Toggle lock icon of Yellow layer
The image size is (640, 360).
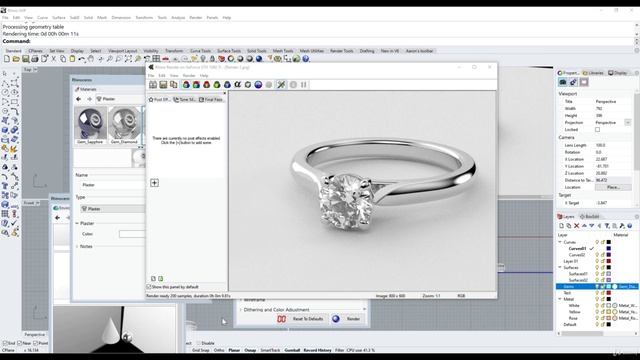click(x=602, y=312)
